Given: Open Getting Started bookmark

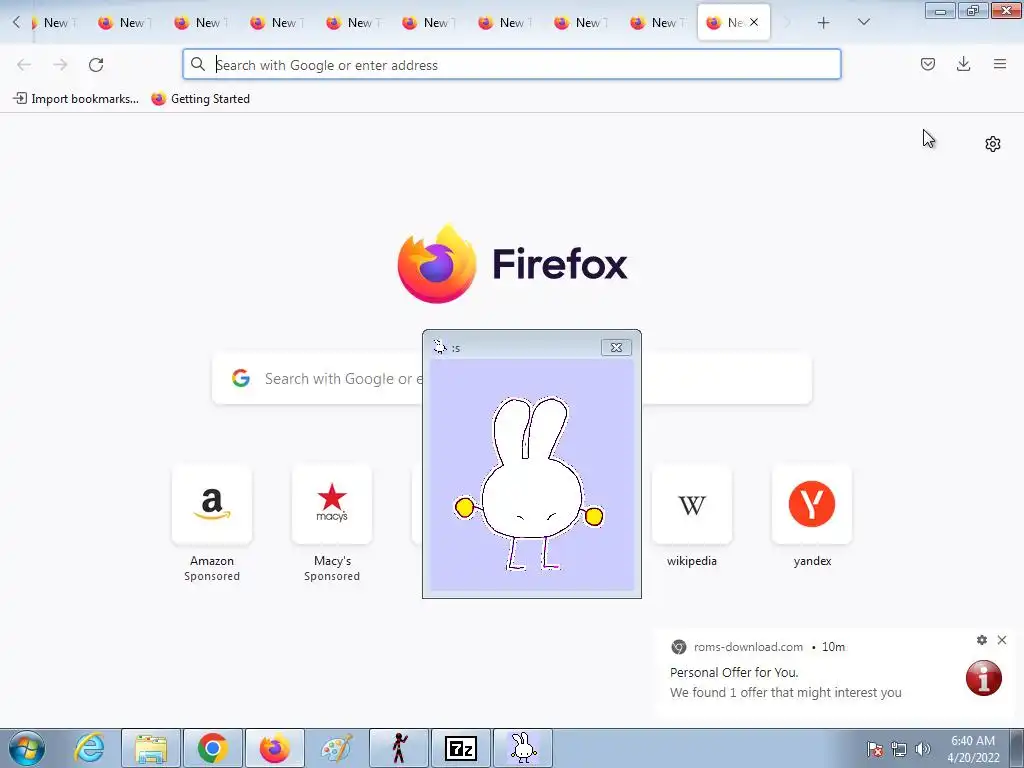Looking at the screenshot, I should click(200, 99).
